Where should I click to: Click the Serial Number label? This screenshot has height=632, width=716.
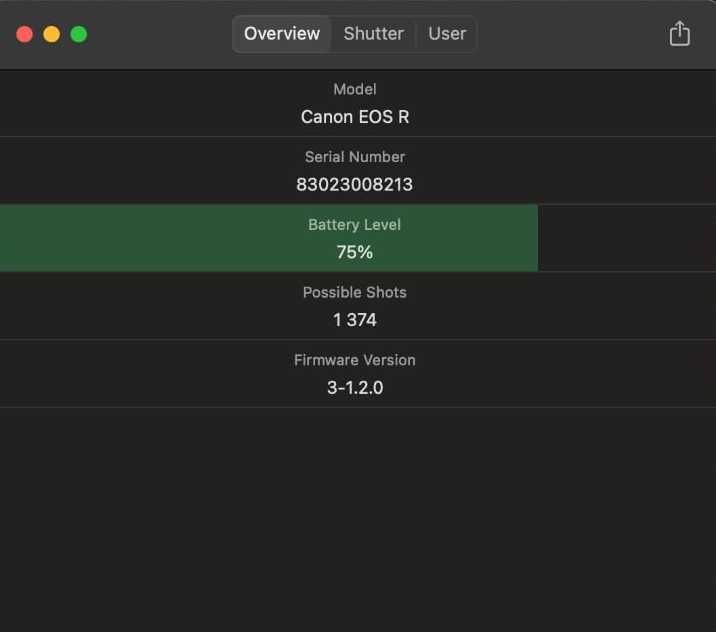[x=355, y=157]
